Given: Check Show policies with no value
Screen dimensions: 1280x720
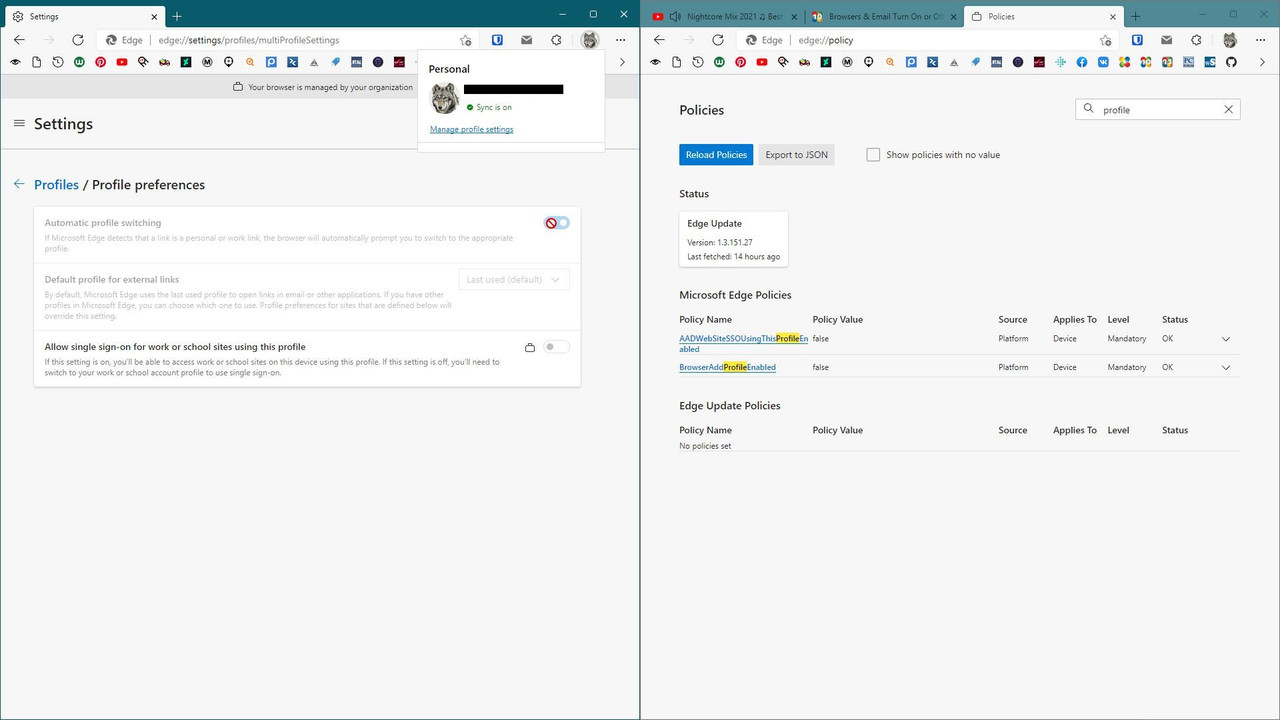Looking at the screenshot, I should (873, 155).
